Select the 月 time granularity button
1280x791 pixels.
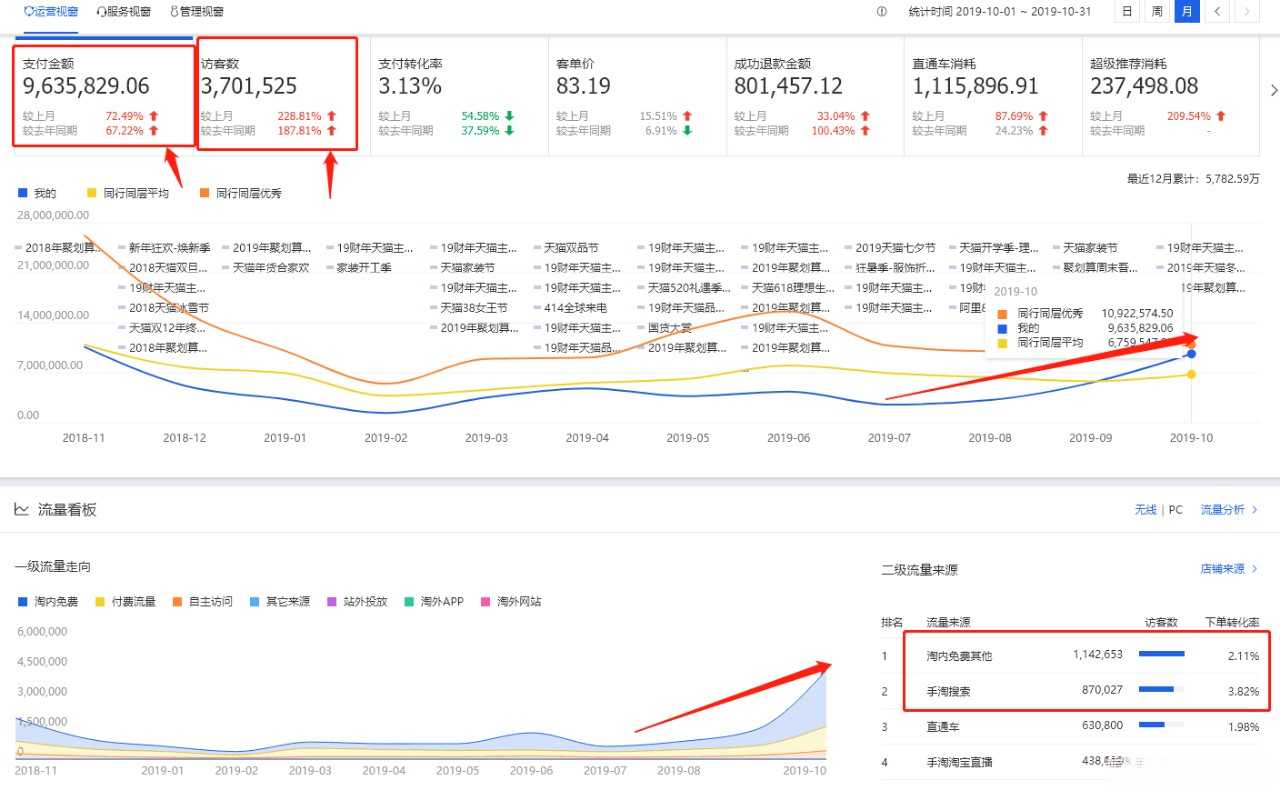click(x=1187, y=12)
